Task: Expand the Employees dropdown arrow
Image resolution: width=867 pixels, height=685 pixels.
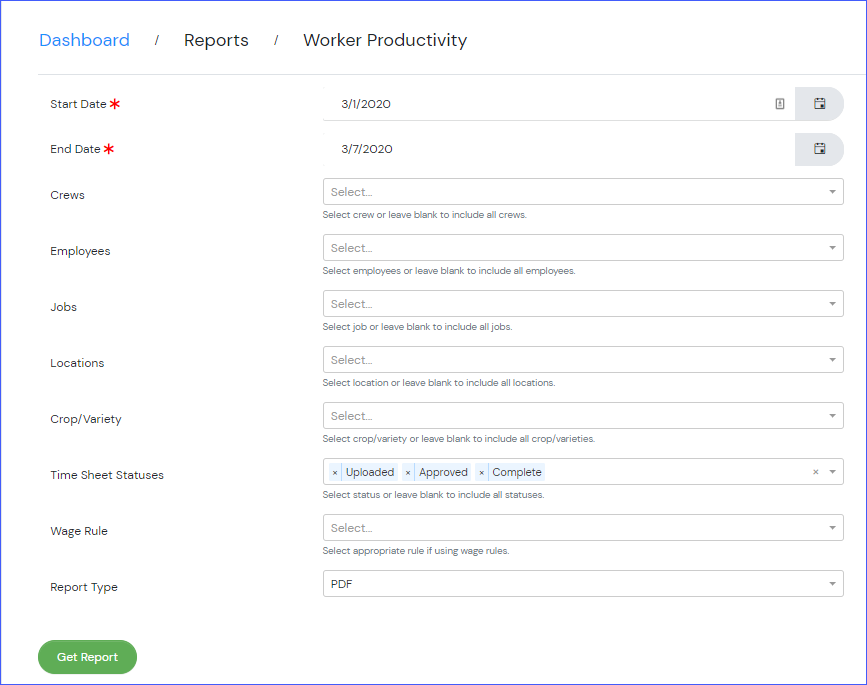Action: click(x=832, y=248)
